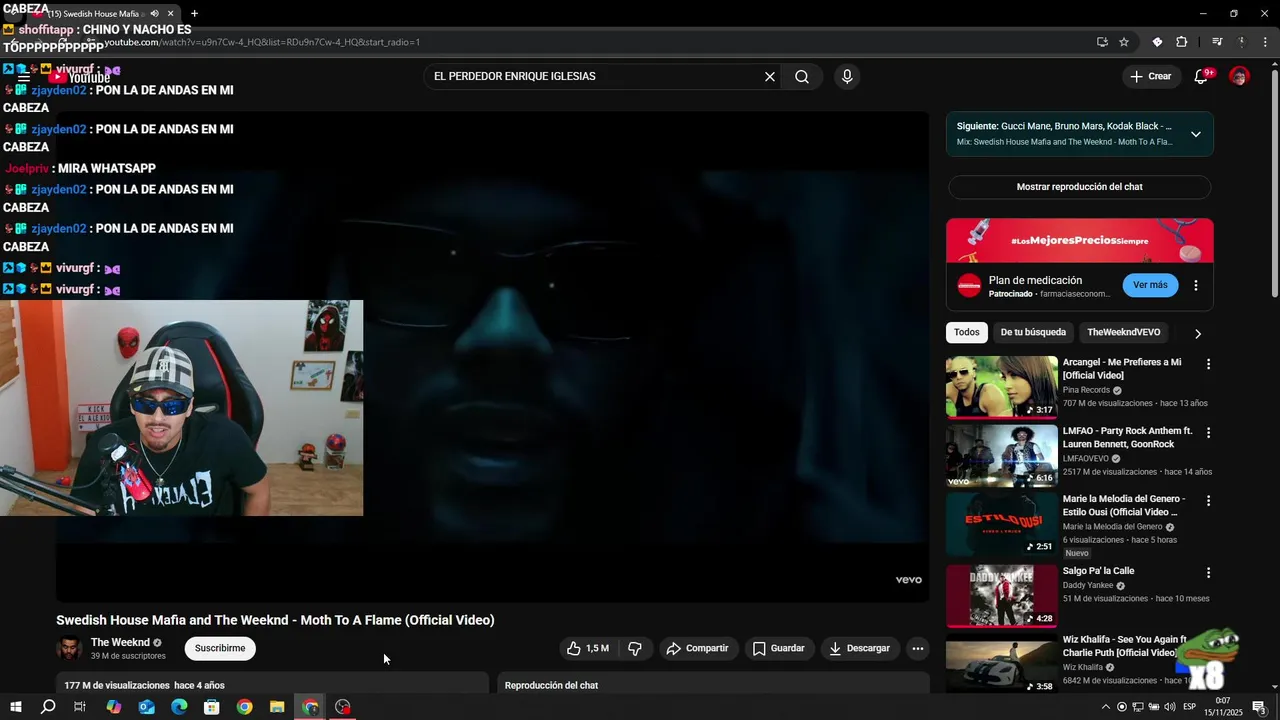Dislike the video with thumbs-down icon

pos(635,649)
